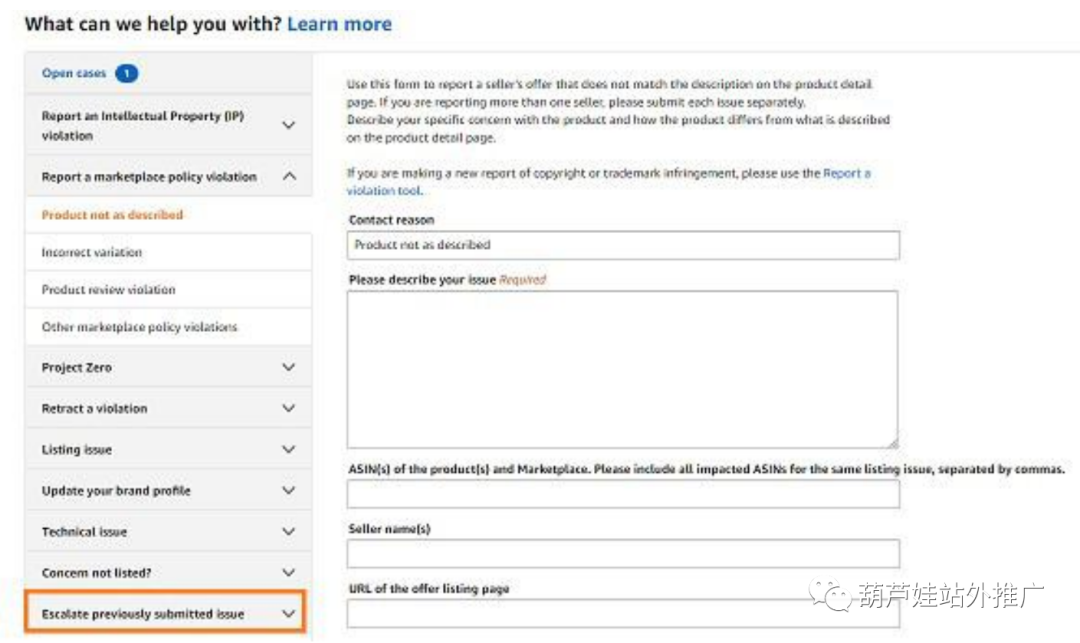The width and height of the screenshot is (1080, 643).
Task: Expand the Project Zero chevron
Action: point(289,367)
